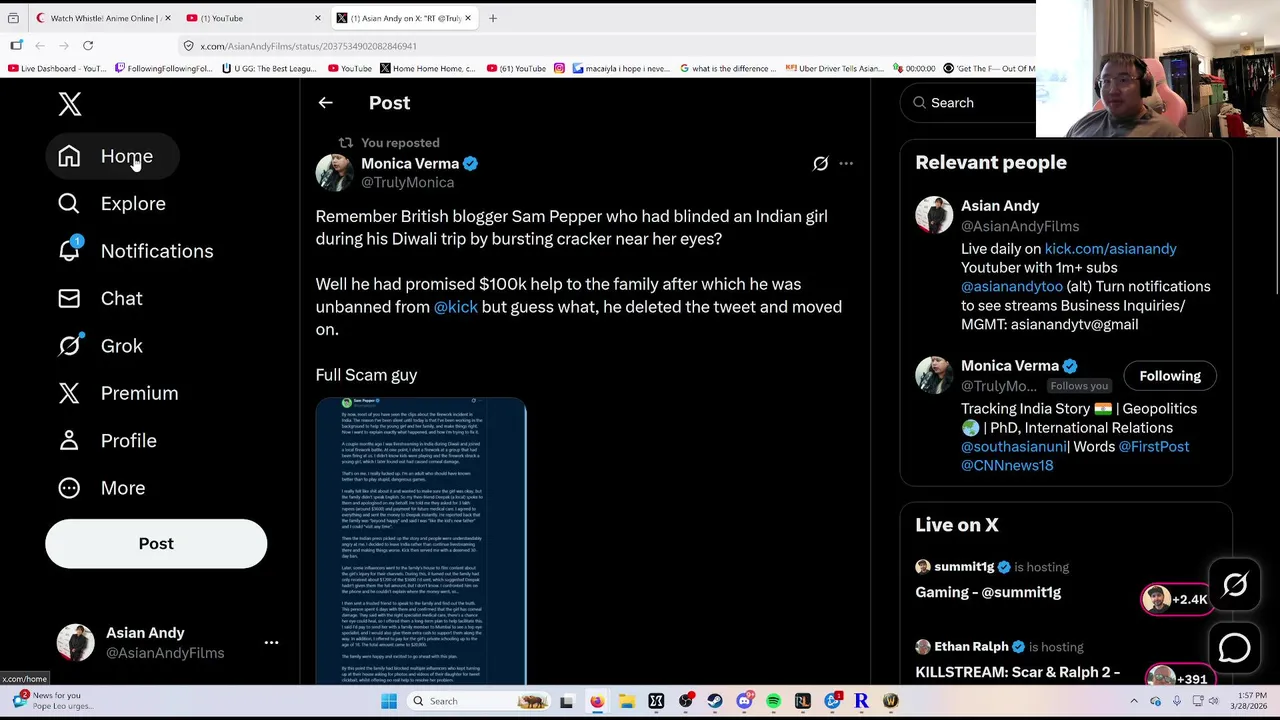Open Premium in the X sidebar
1280x720 pixels.
pyautogui.click(x=118, y=393)
